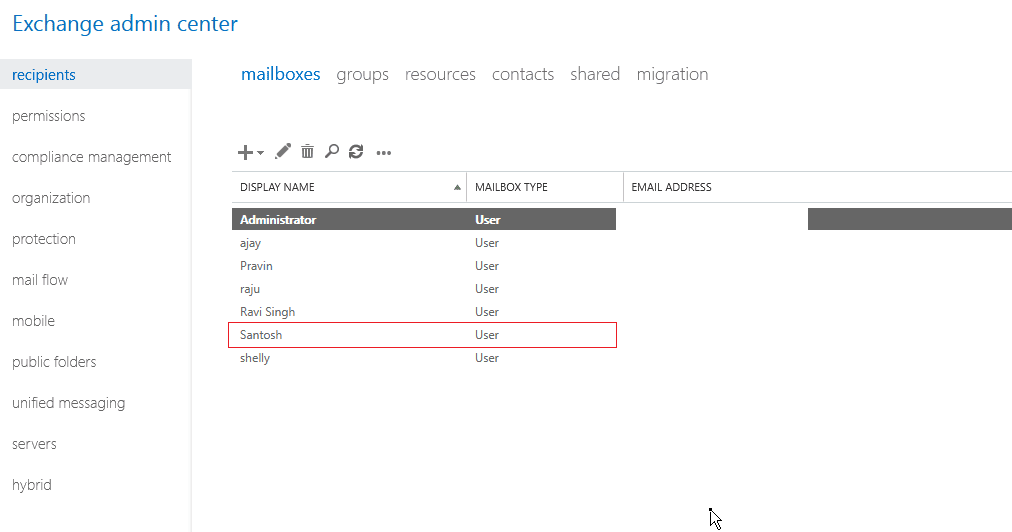Open compliance management section
The height and width of the screenshot is (532, 1012).
point(92,157)
